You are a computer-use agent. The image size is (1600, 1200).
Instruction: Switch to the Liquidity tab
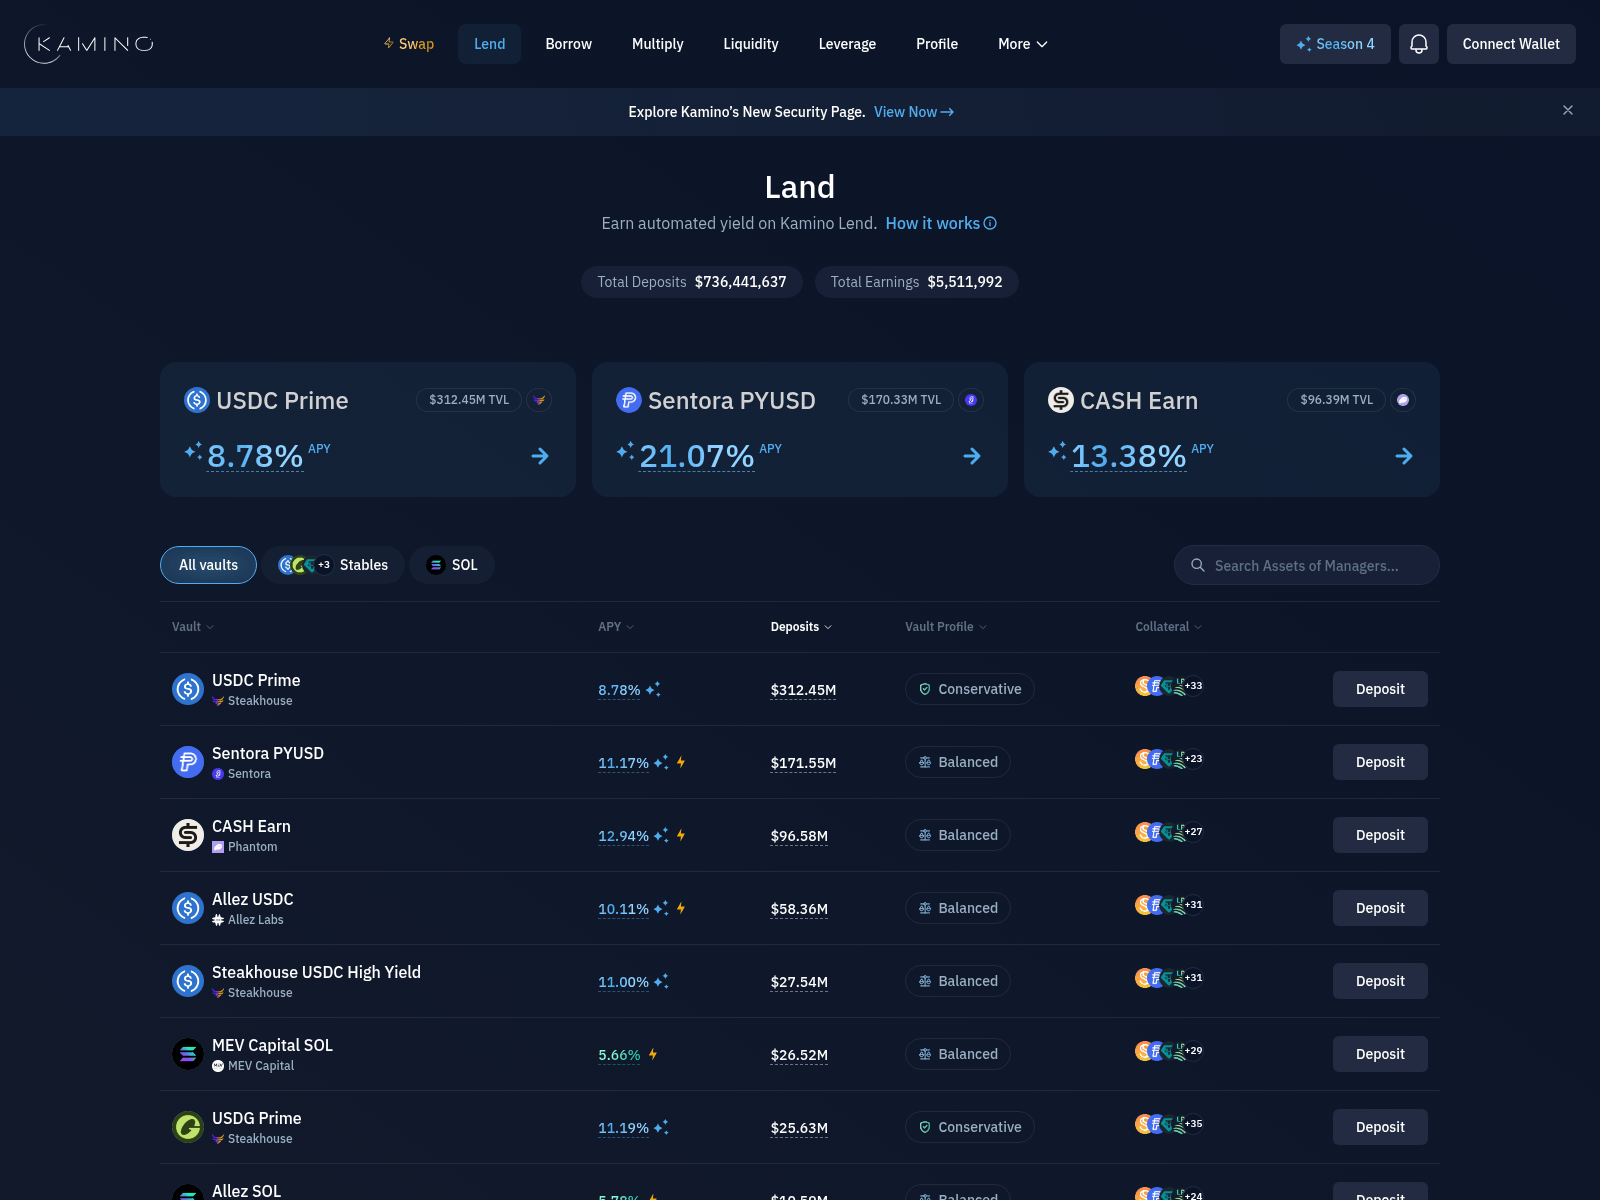tap(750, 44)
